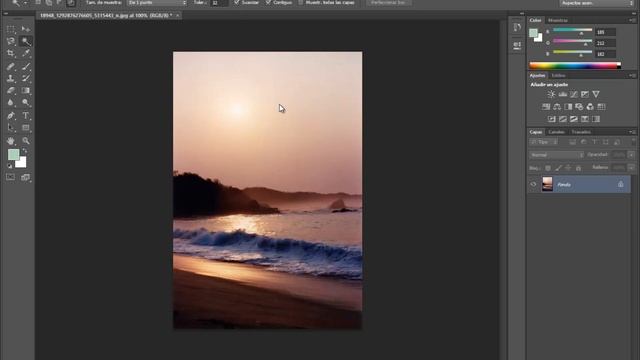Viewport: 640px width, 360px height.
Task: Select the Type tool
Action: [x=26, y=116]
